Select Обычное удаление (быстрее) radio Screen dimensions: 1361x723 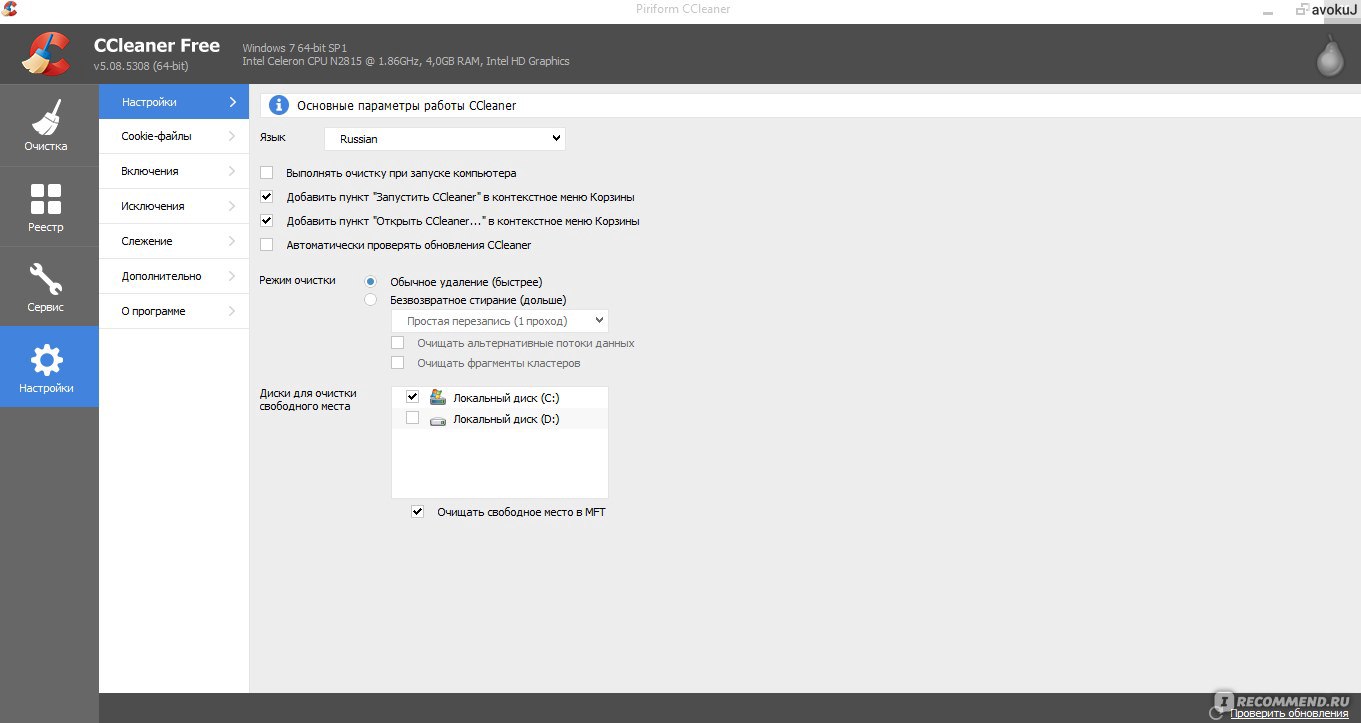click(x=371, y=282)
